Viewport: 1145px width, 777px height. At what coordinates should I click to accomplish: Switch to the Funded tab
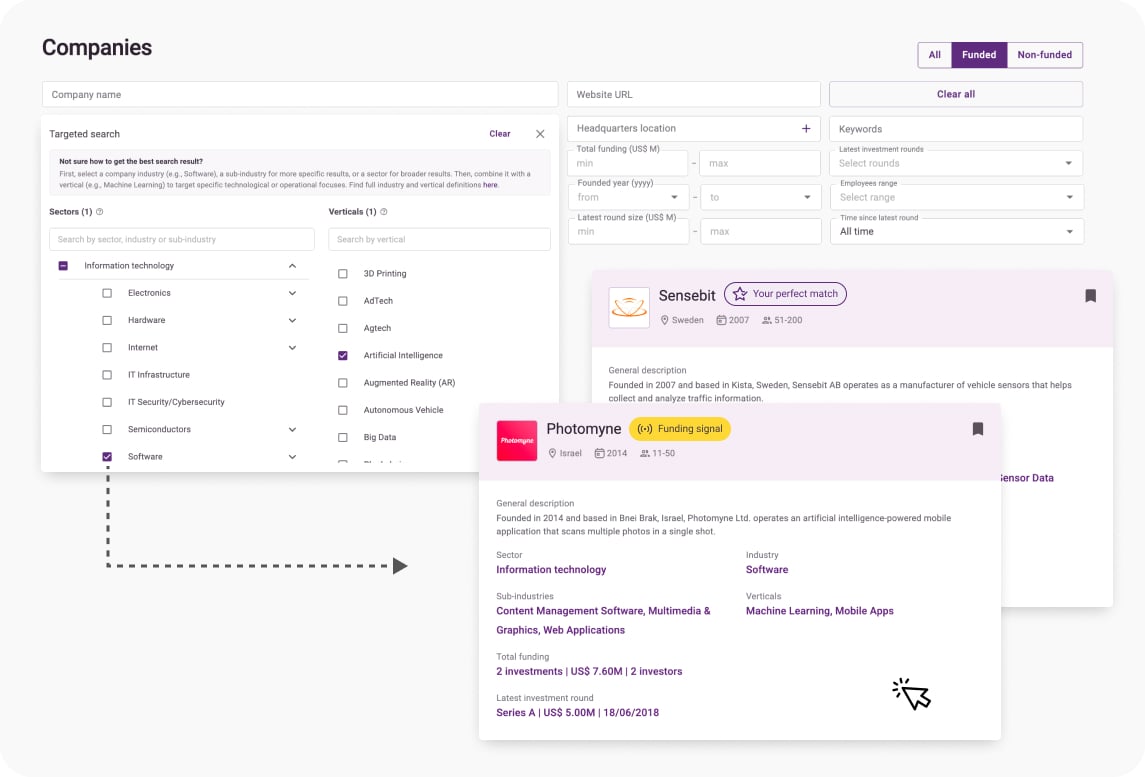[979, 55]
